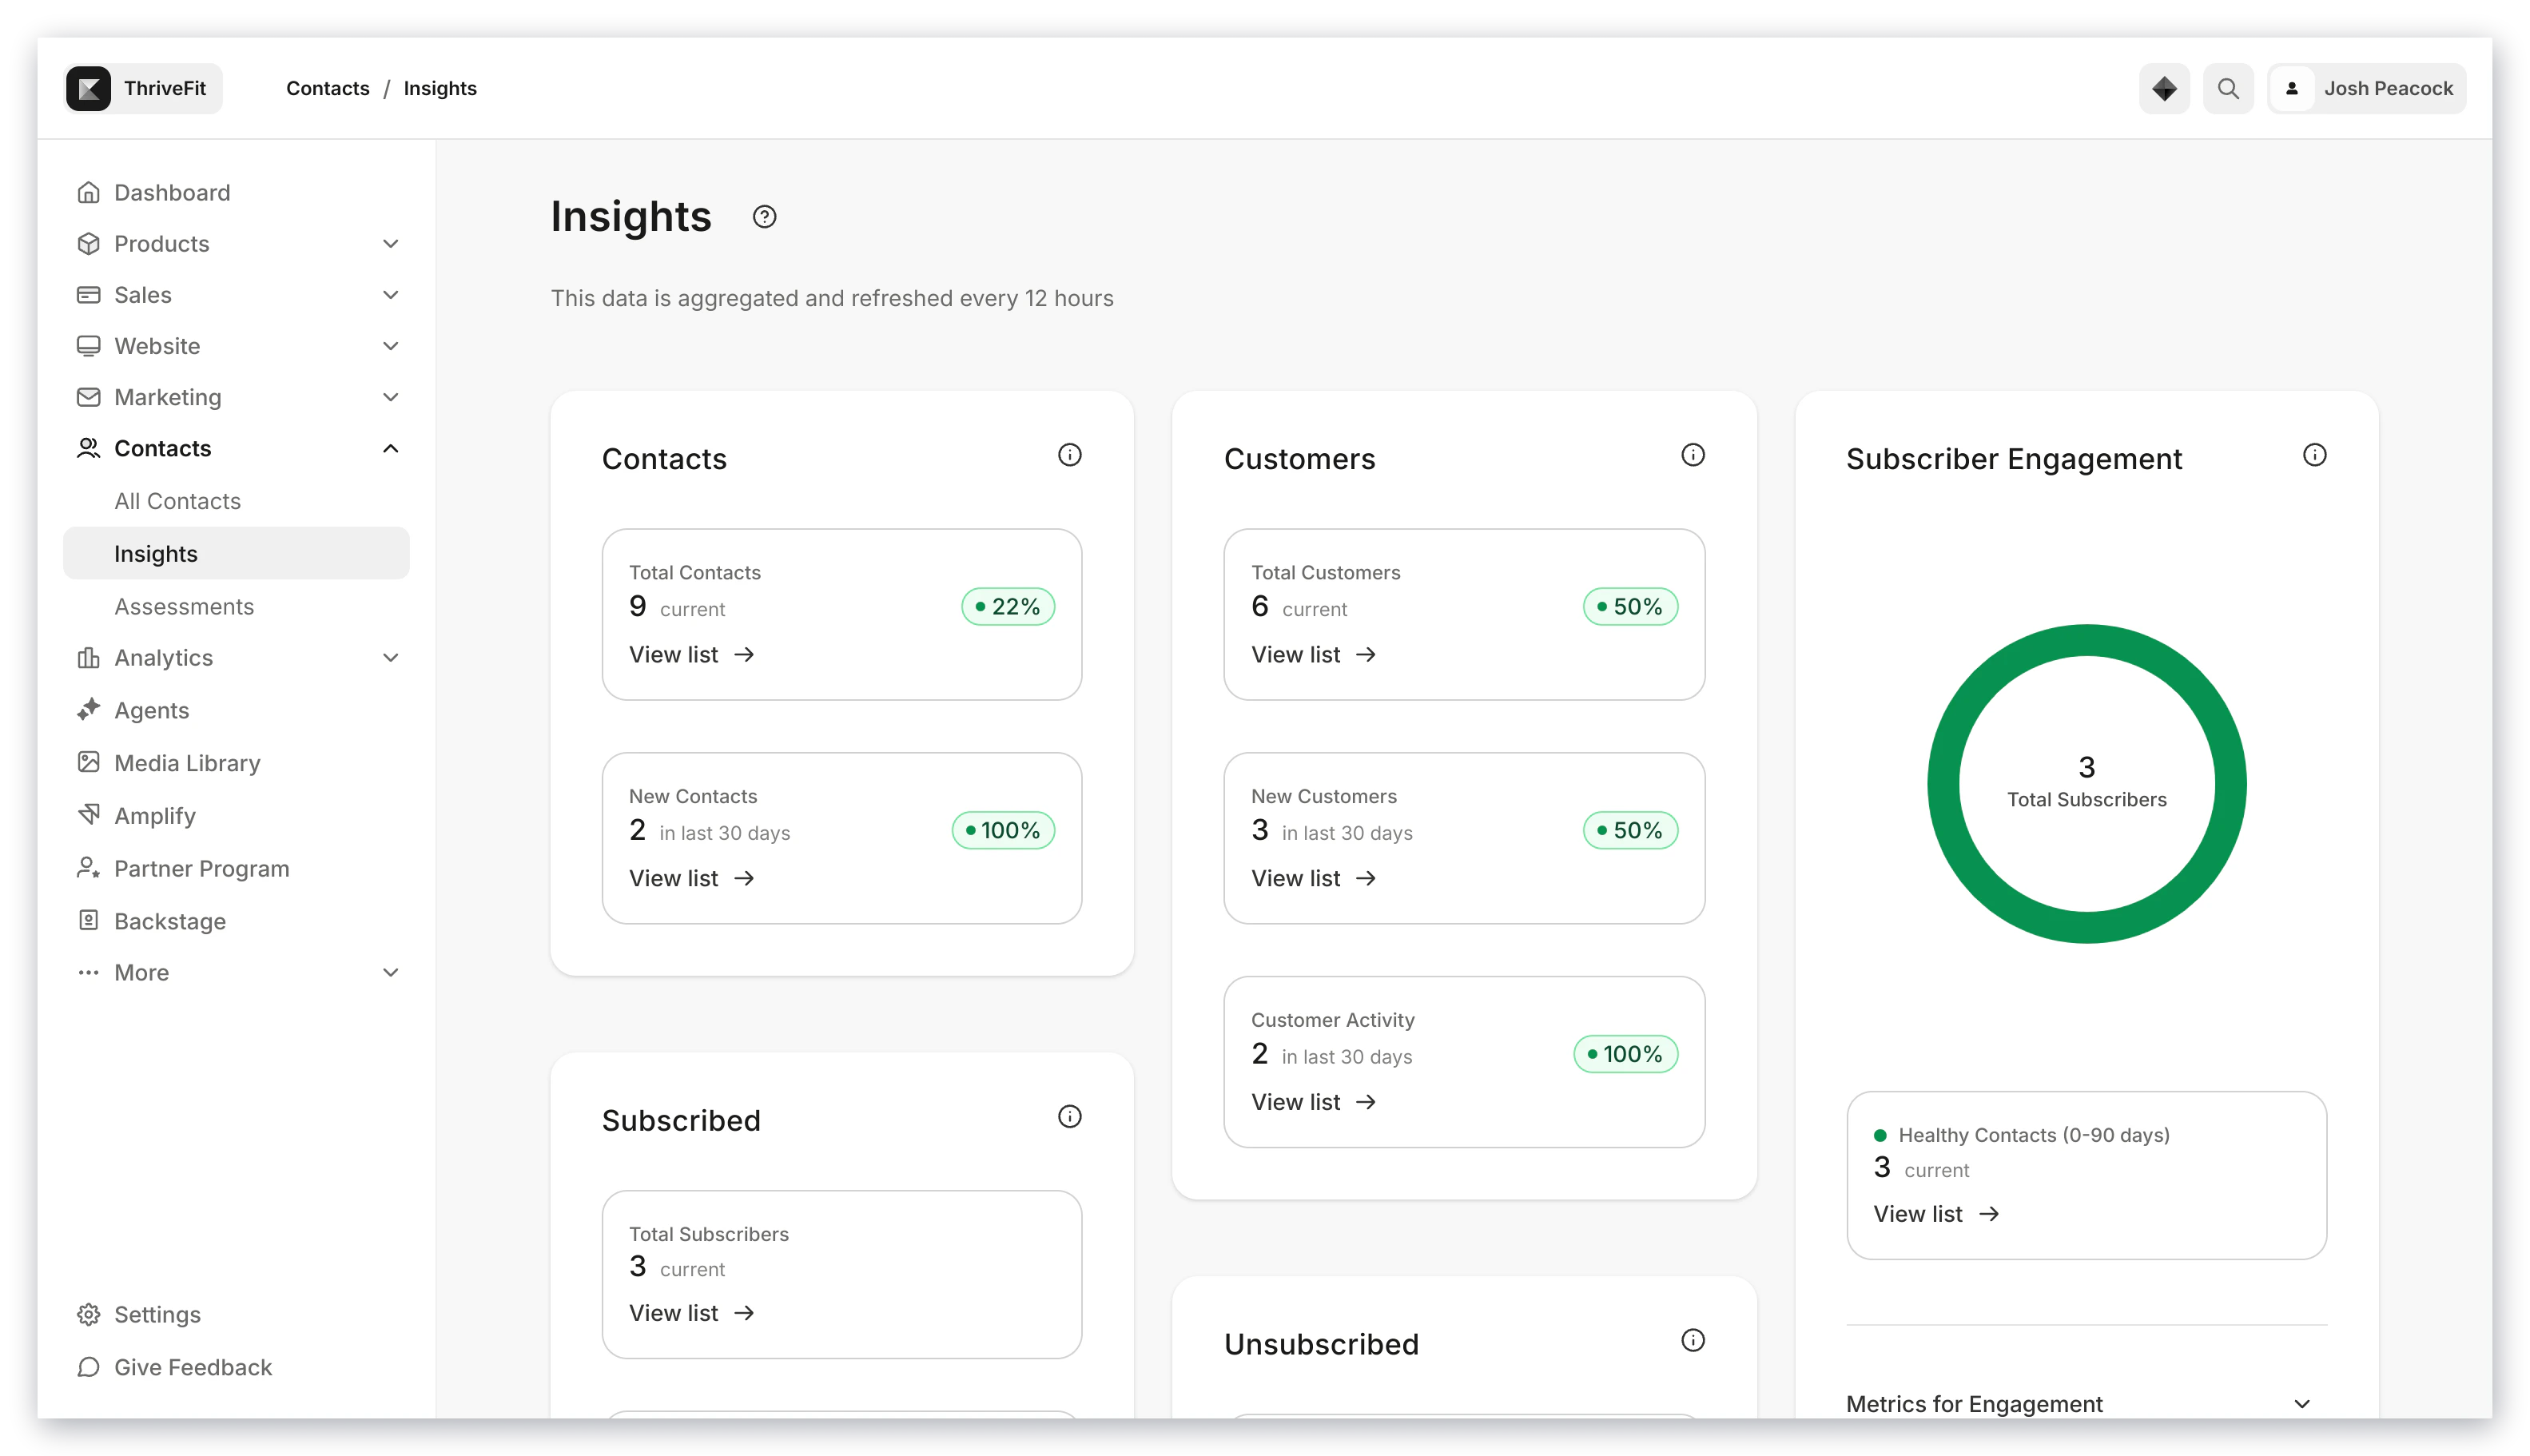The width and height of the screenshot is (2530, 1456).
Task: Select Insights in sidebar submenu
Action: (x=236, y=553)
